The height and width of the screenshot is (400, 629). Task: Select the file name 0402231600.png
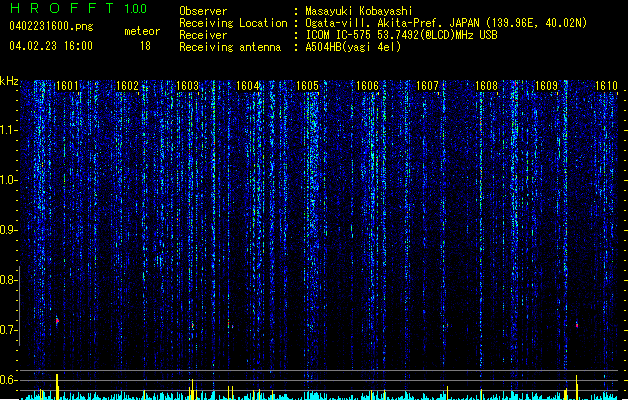pos(51,26)
